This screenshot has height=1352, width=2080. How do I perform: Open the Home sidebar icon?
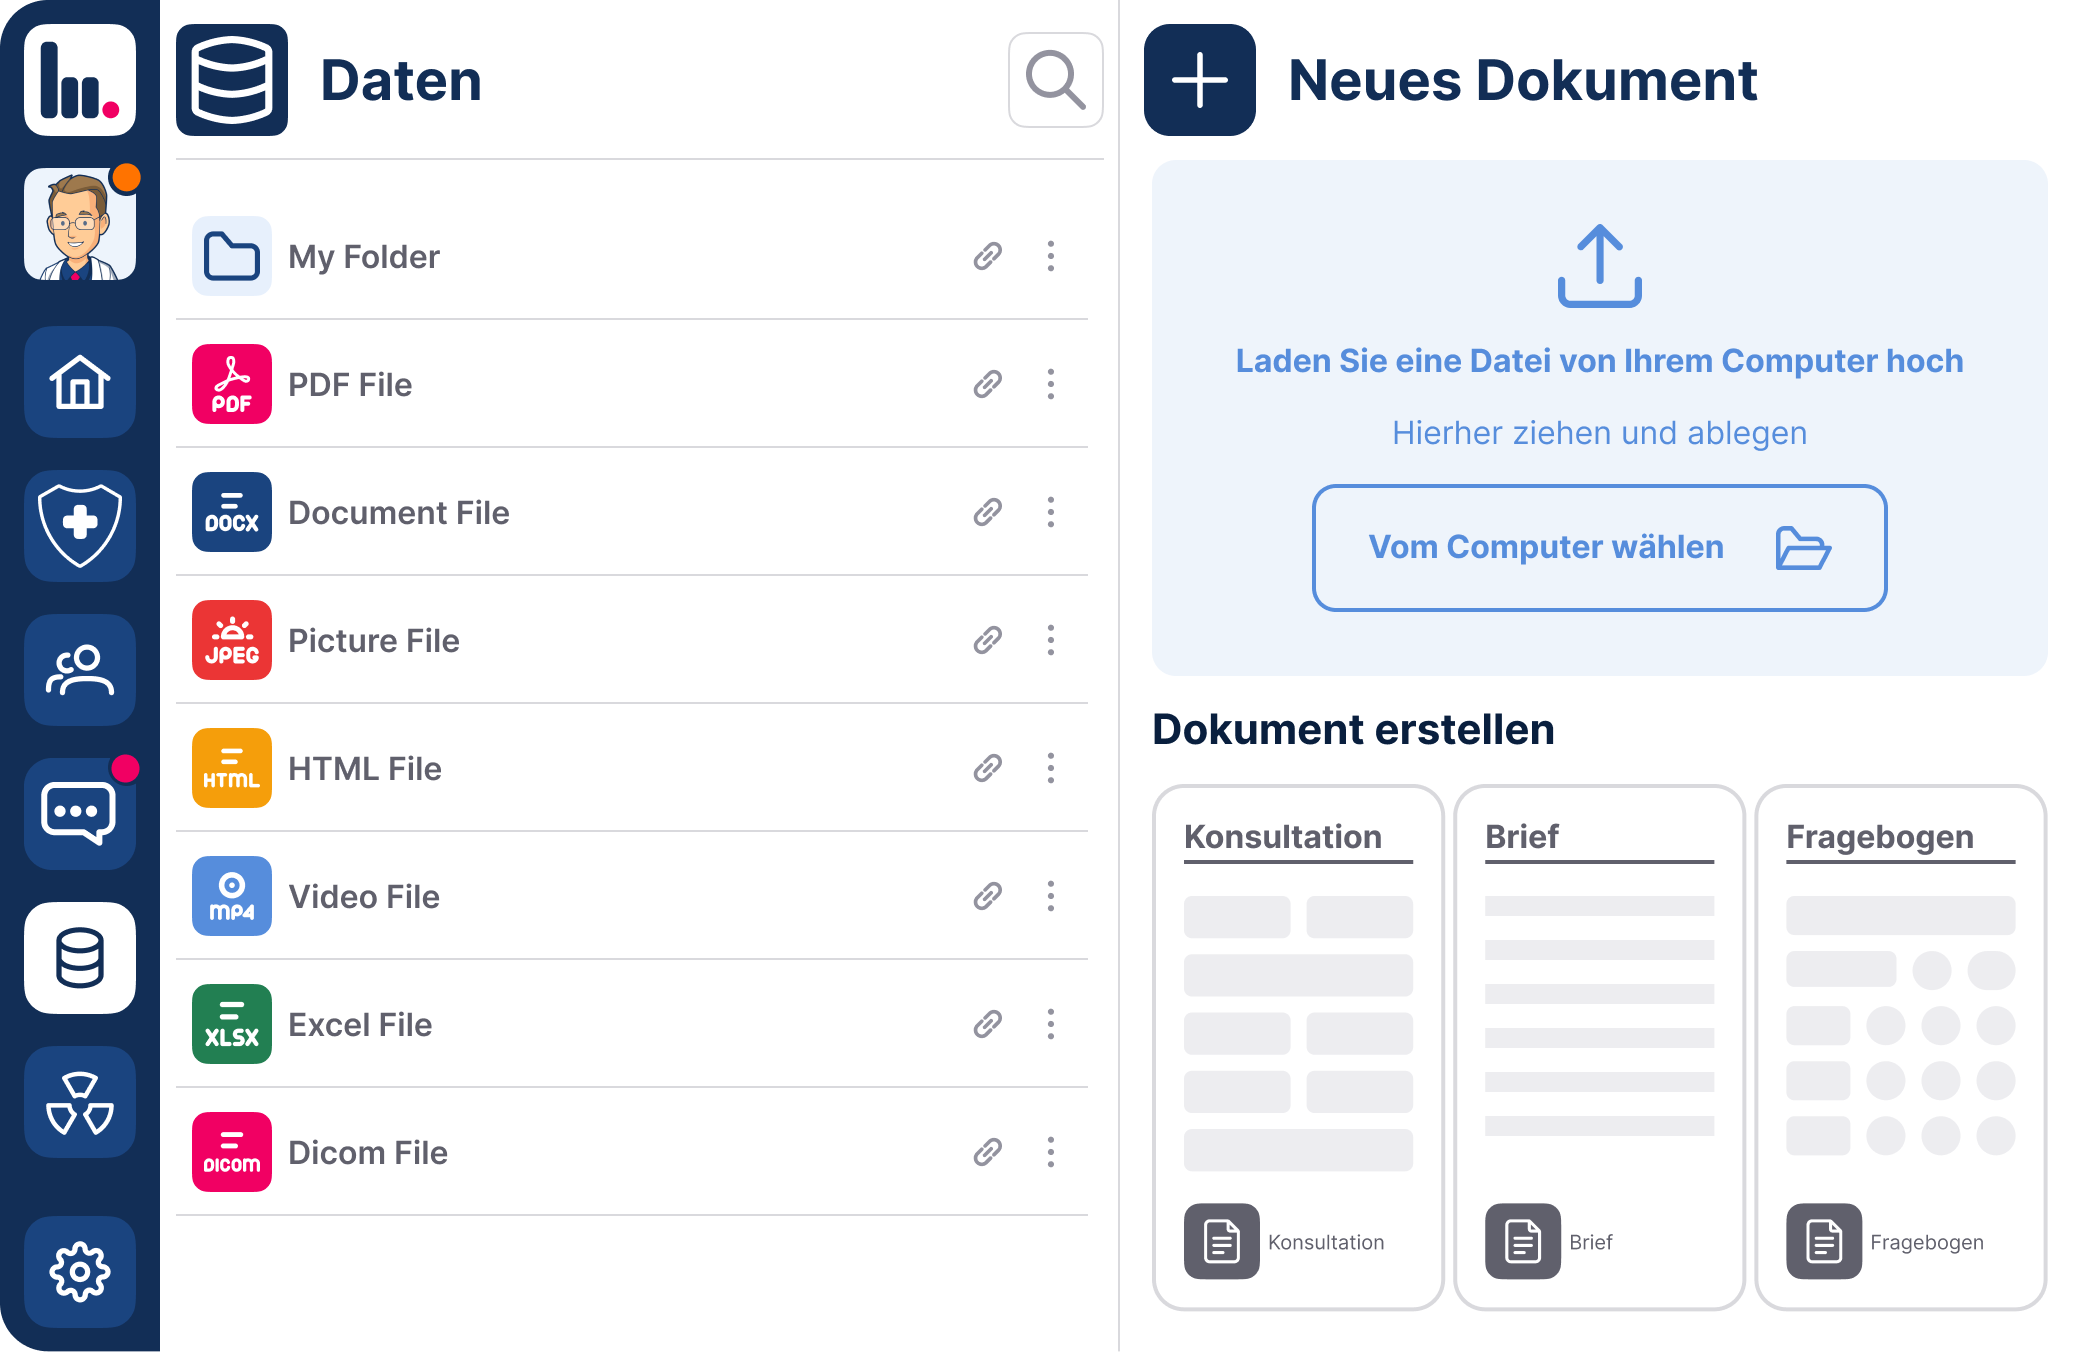point(80,382)
